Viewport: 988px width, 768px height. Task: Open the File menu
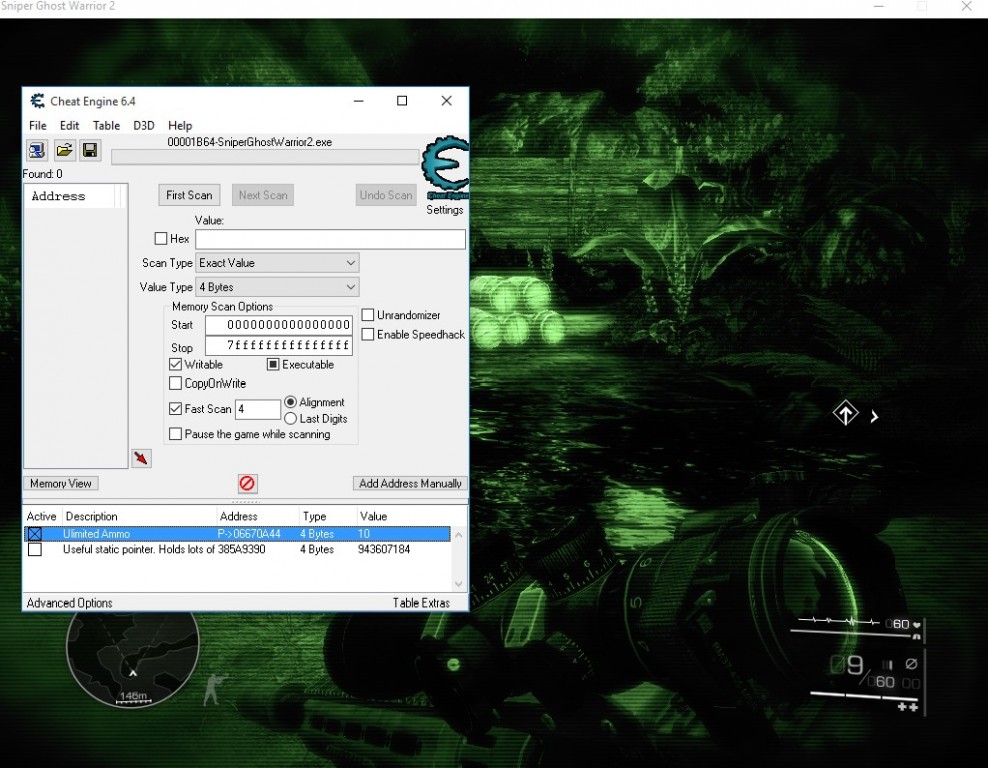coord(38,125)
